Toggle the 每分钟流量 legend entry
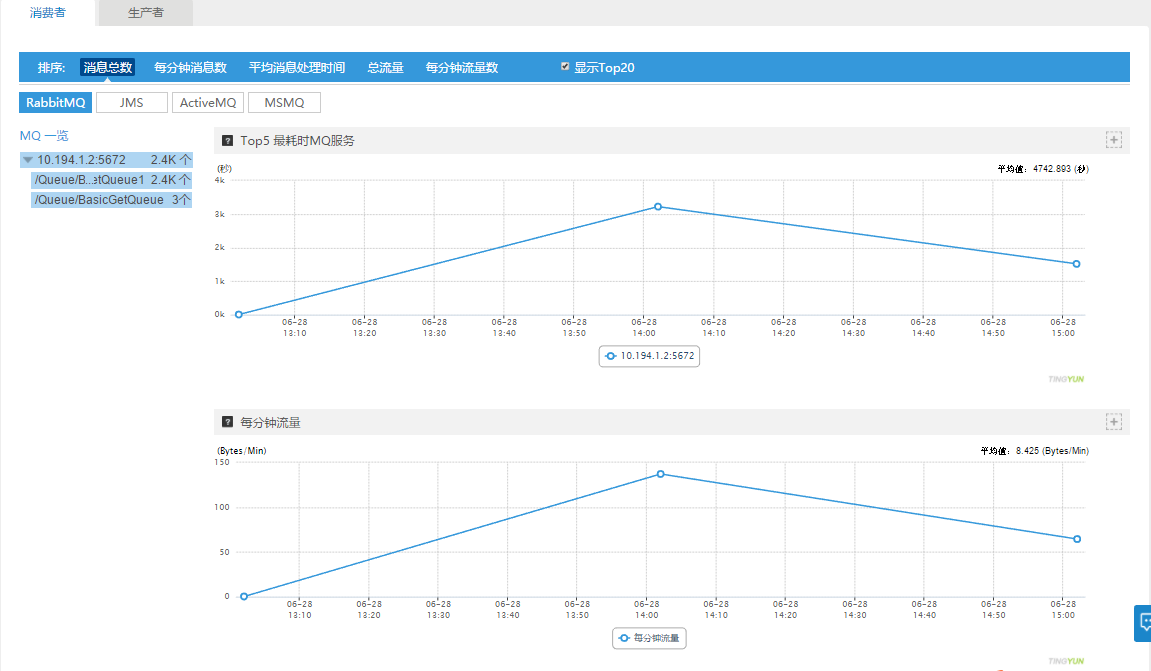Viewport: 1151px width, 671px height. click(650, 638)
